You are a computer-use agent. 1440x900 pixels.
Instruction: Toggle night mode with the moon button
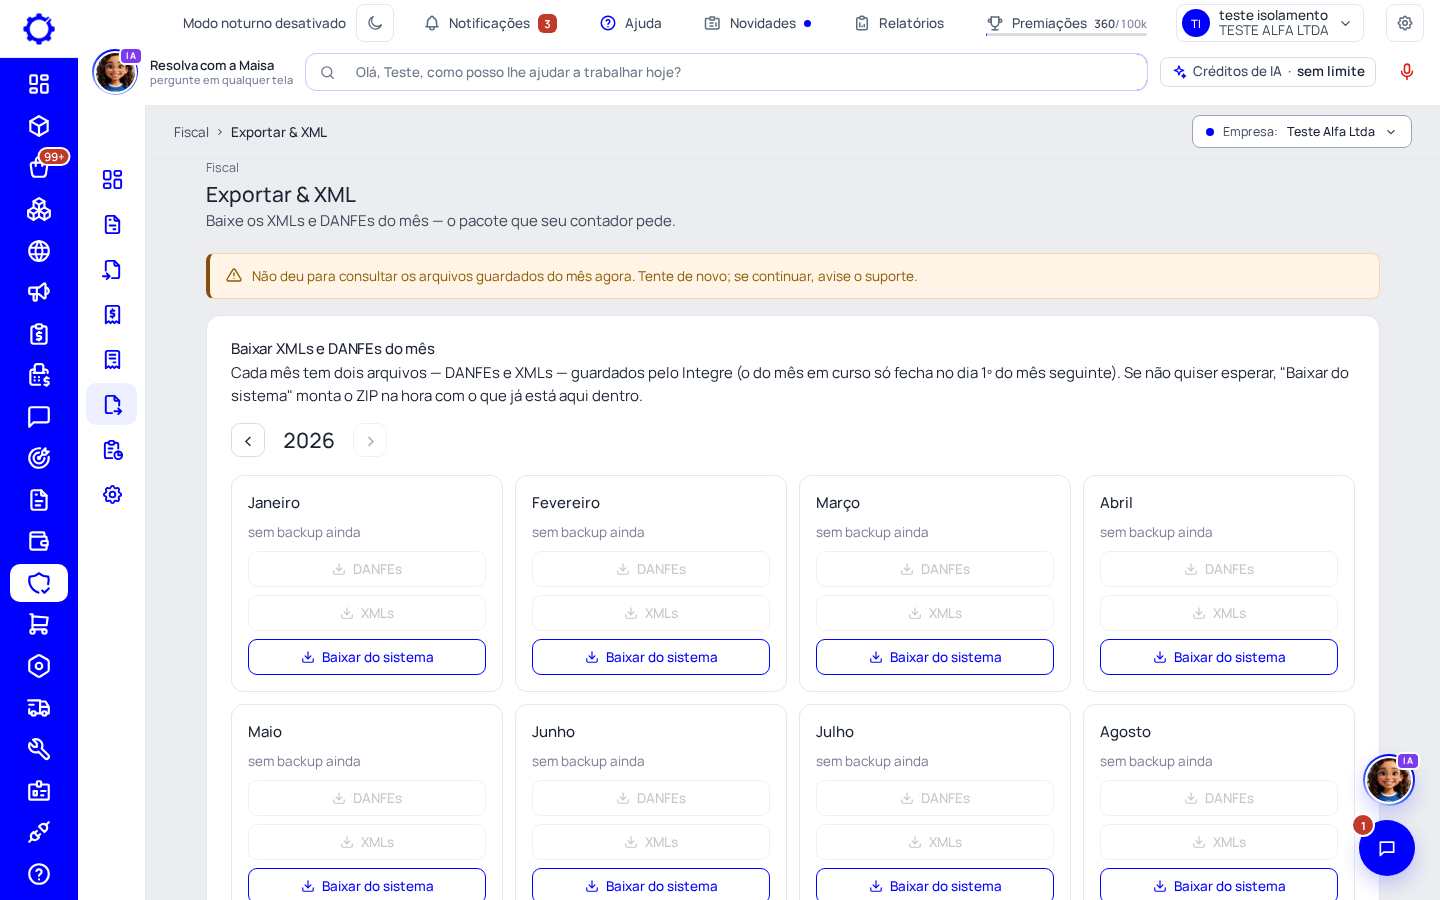click(x=375, y=23)
